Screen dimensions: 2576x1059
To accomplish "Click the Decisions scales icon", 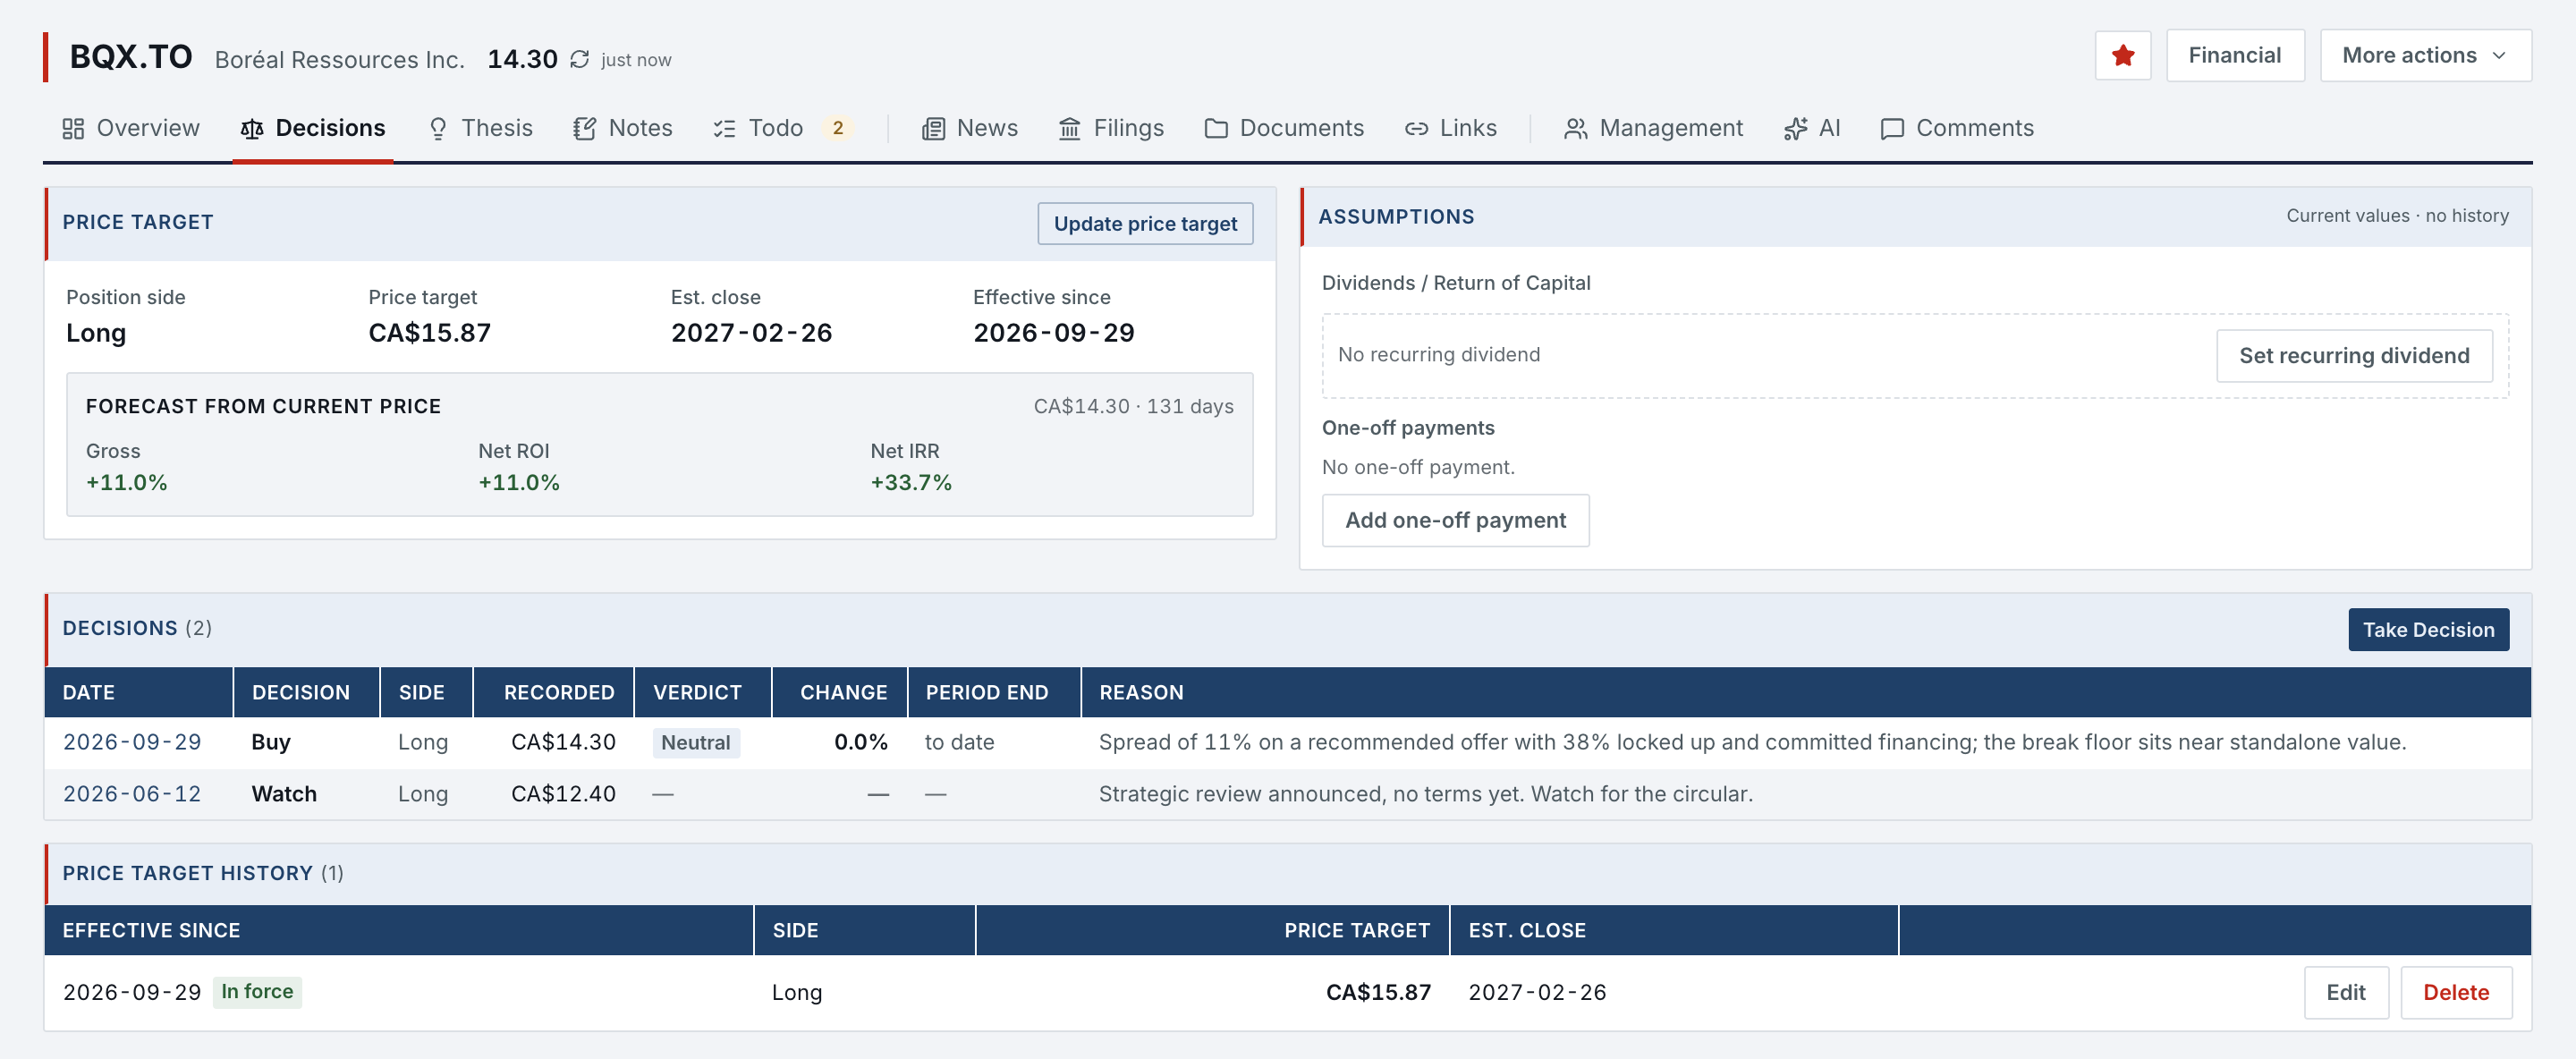I will (x=252, y=129).
